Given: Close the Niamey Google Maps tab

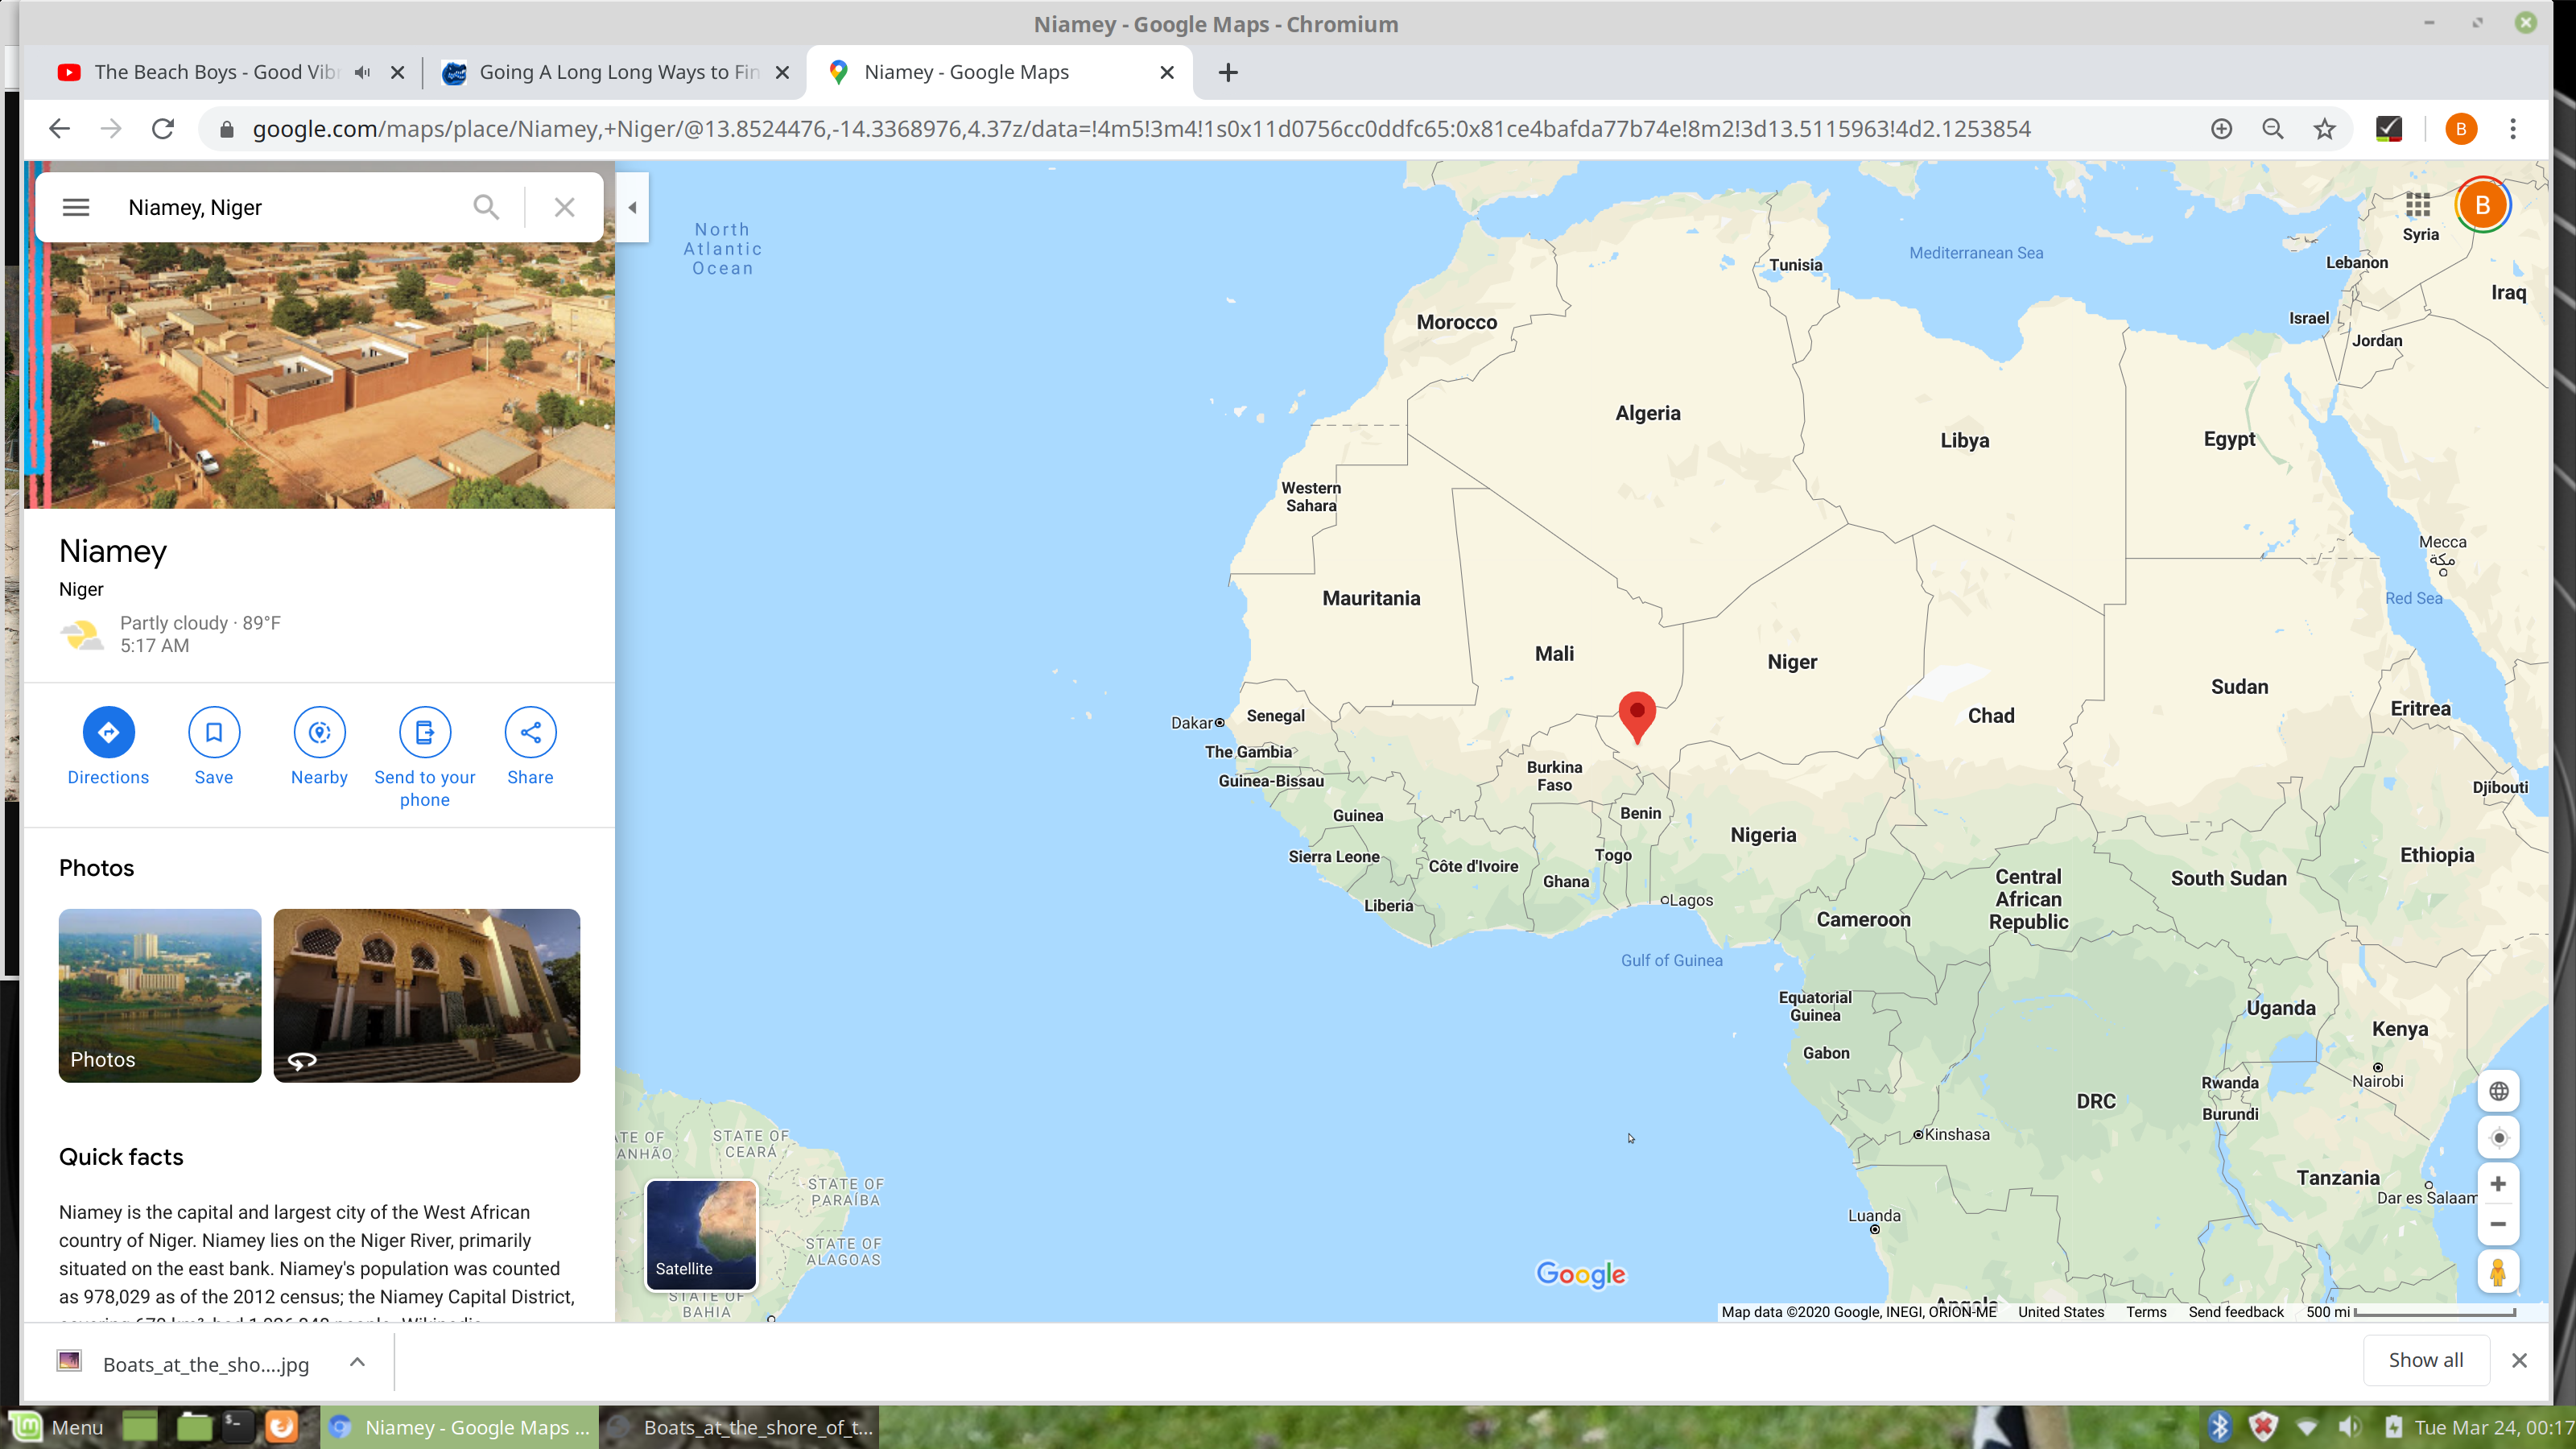Looking at the screenshot, I should tap(1167, 72).
